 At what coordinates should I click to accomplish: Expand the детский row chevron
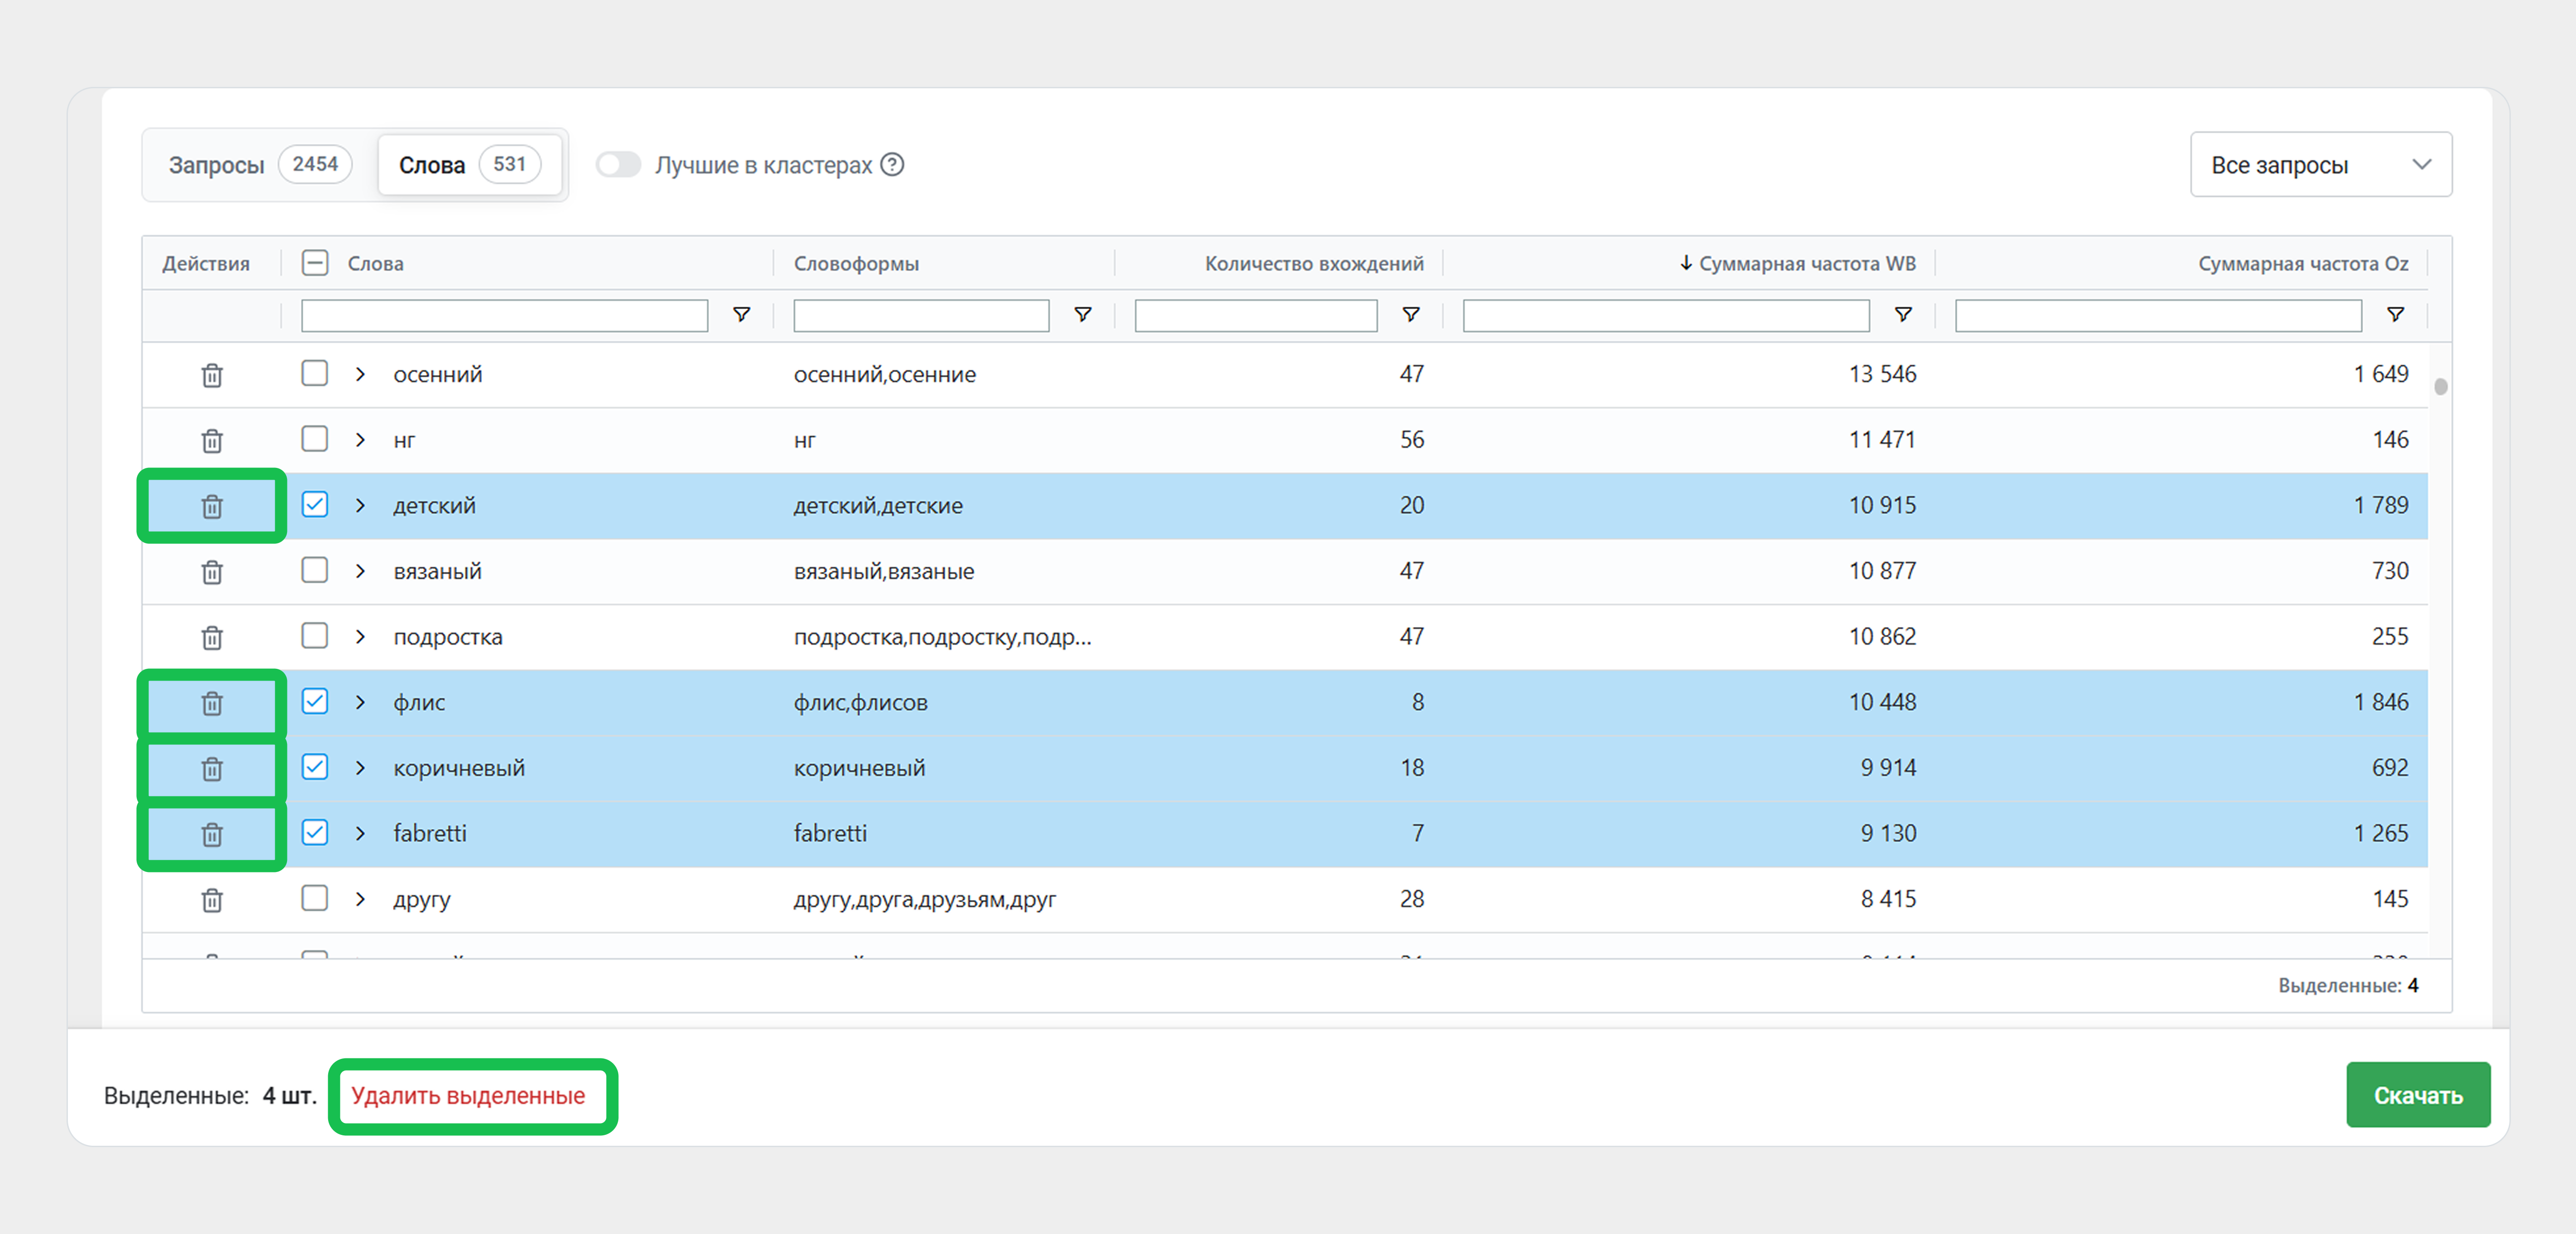pyautogui.click(x=361, y=505)
